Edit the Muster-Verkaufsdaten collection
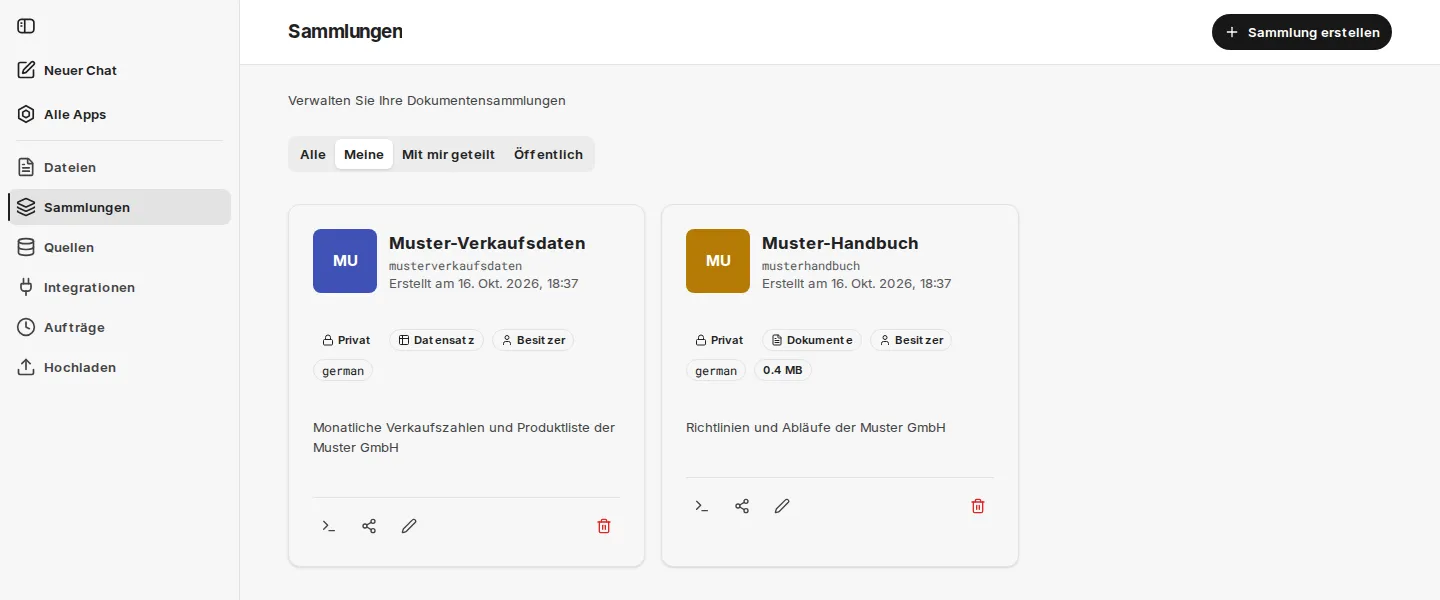 (x=409, y=526)
